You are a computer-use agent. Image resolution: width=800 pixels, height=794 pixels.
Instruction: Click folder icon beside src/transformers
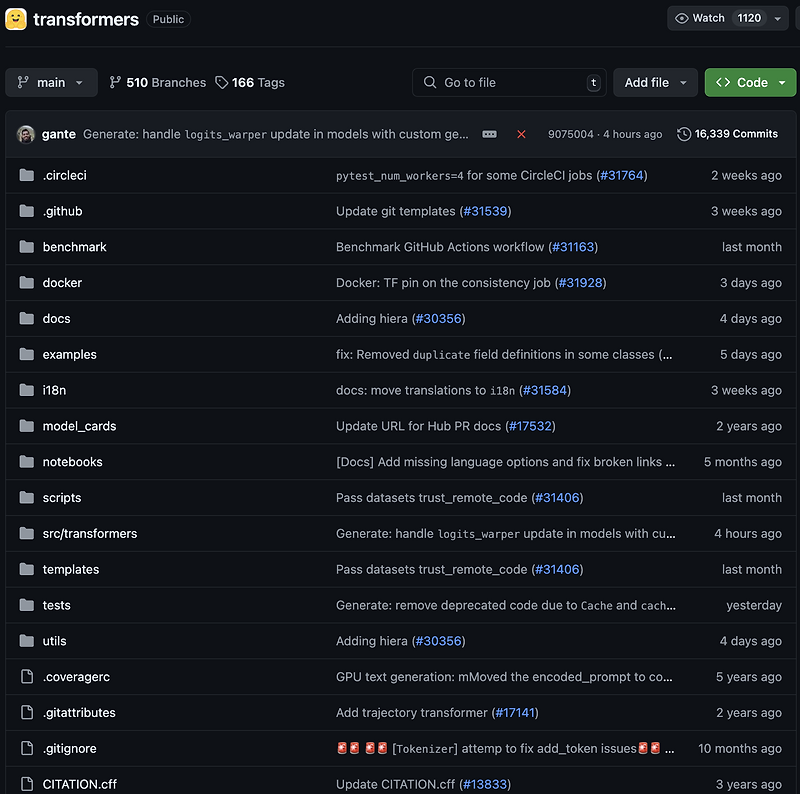[27, 533]
